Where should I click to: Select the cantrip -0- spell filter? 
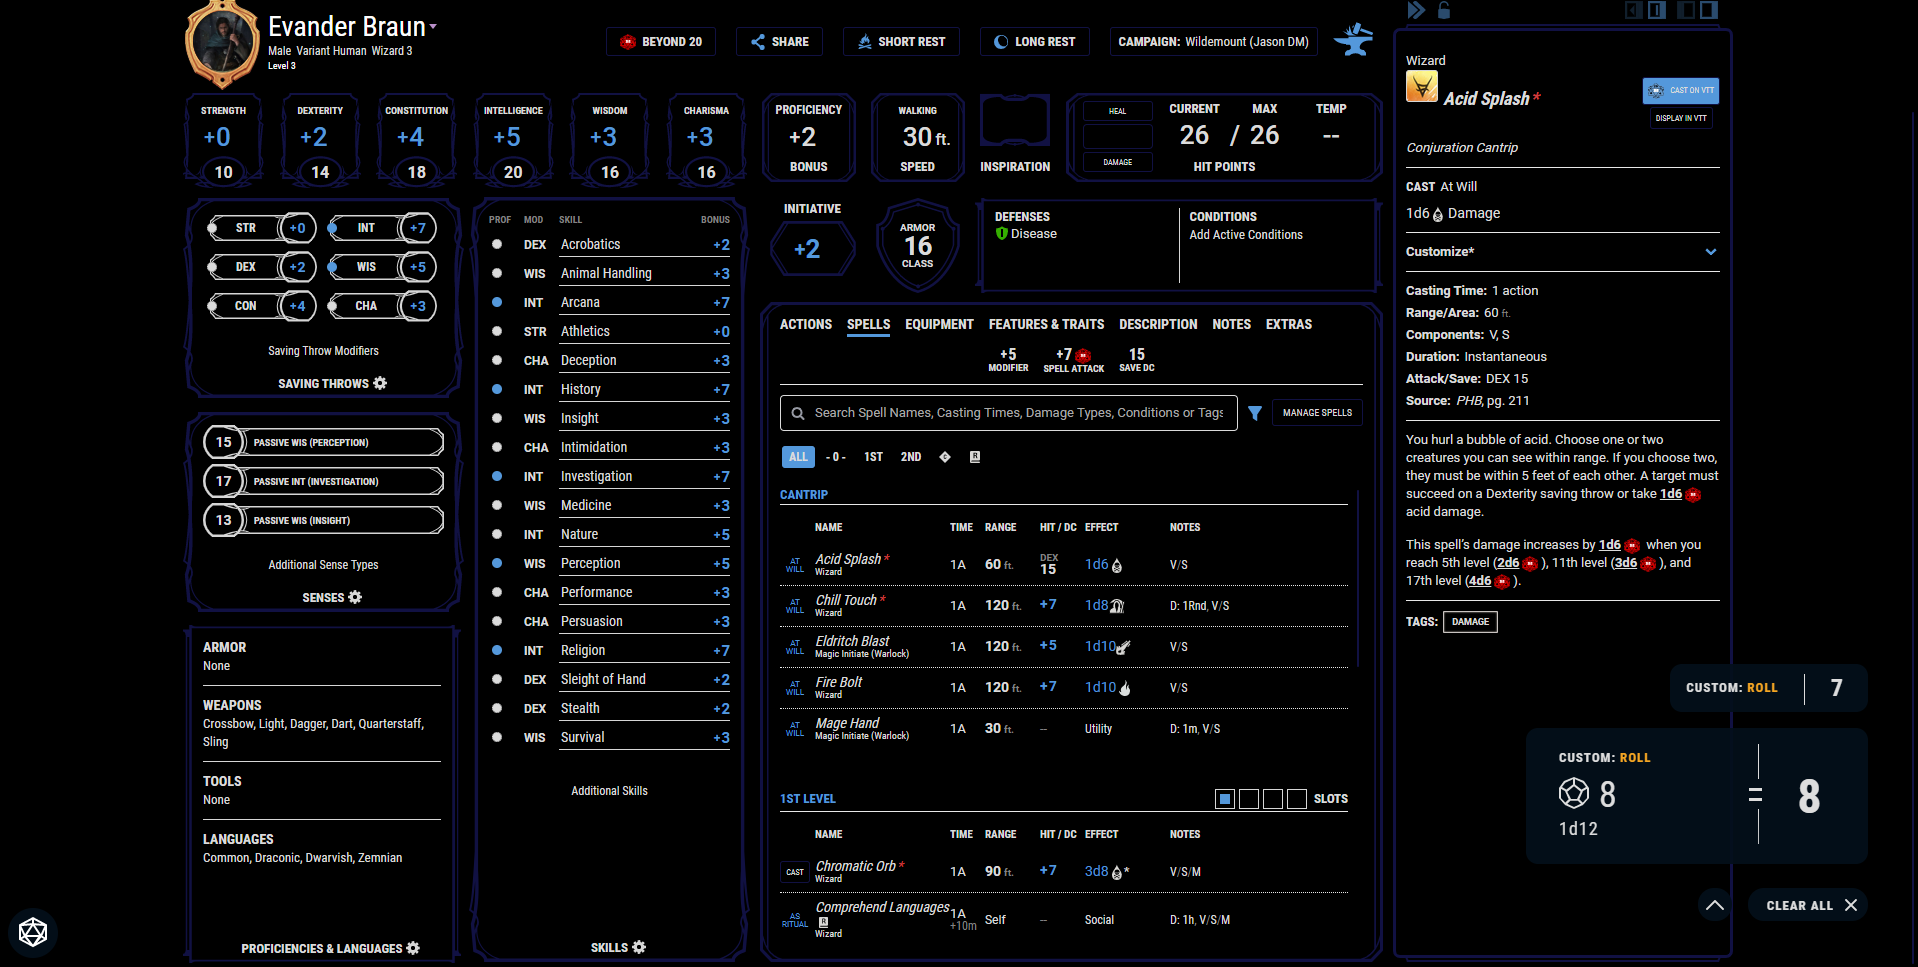[x=836, y=457]
